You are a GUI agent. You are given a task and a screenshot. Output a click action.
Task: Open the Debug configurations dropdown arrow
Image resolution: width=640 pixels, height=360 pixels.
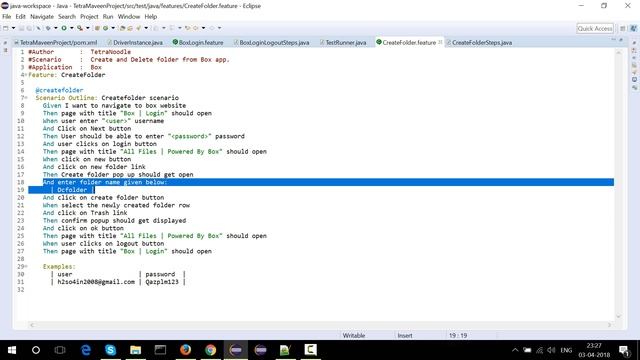[56, 28]
